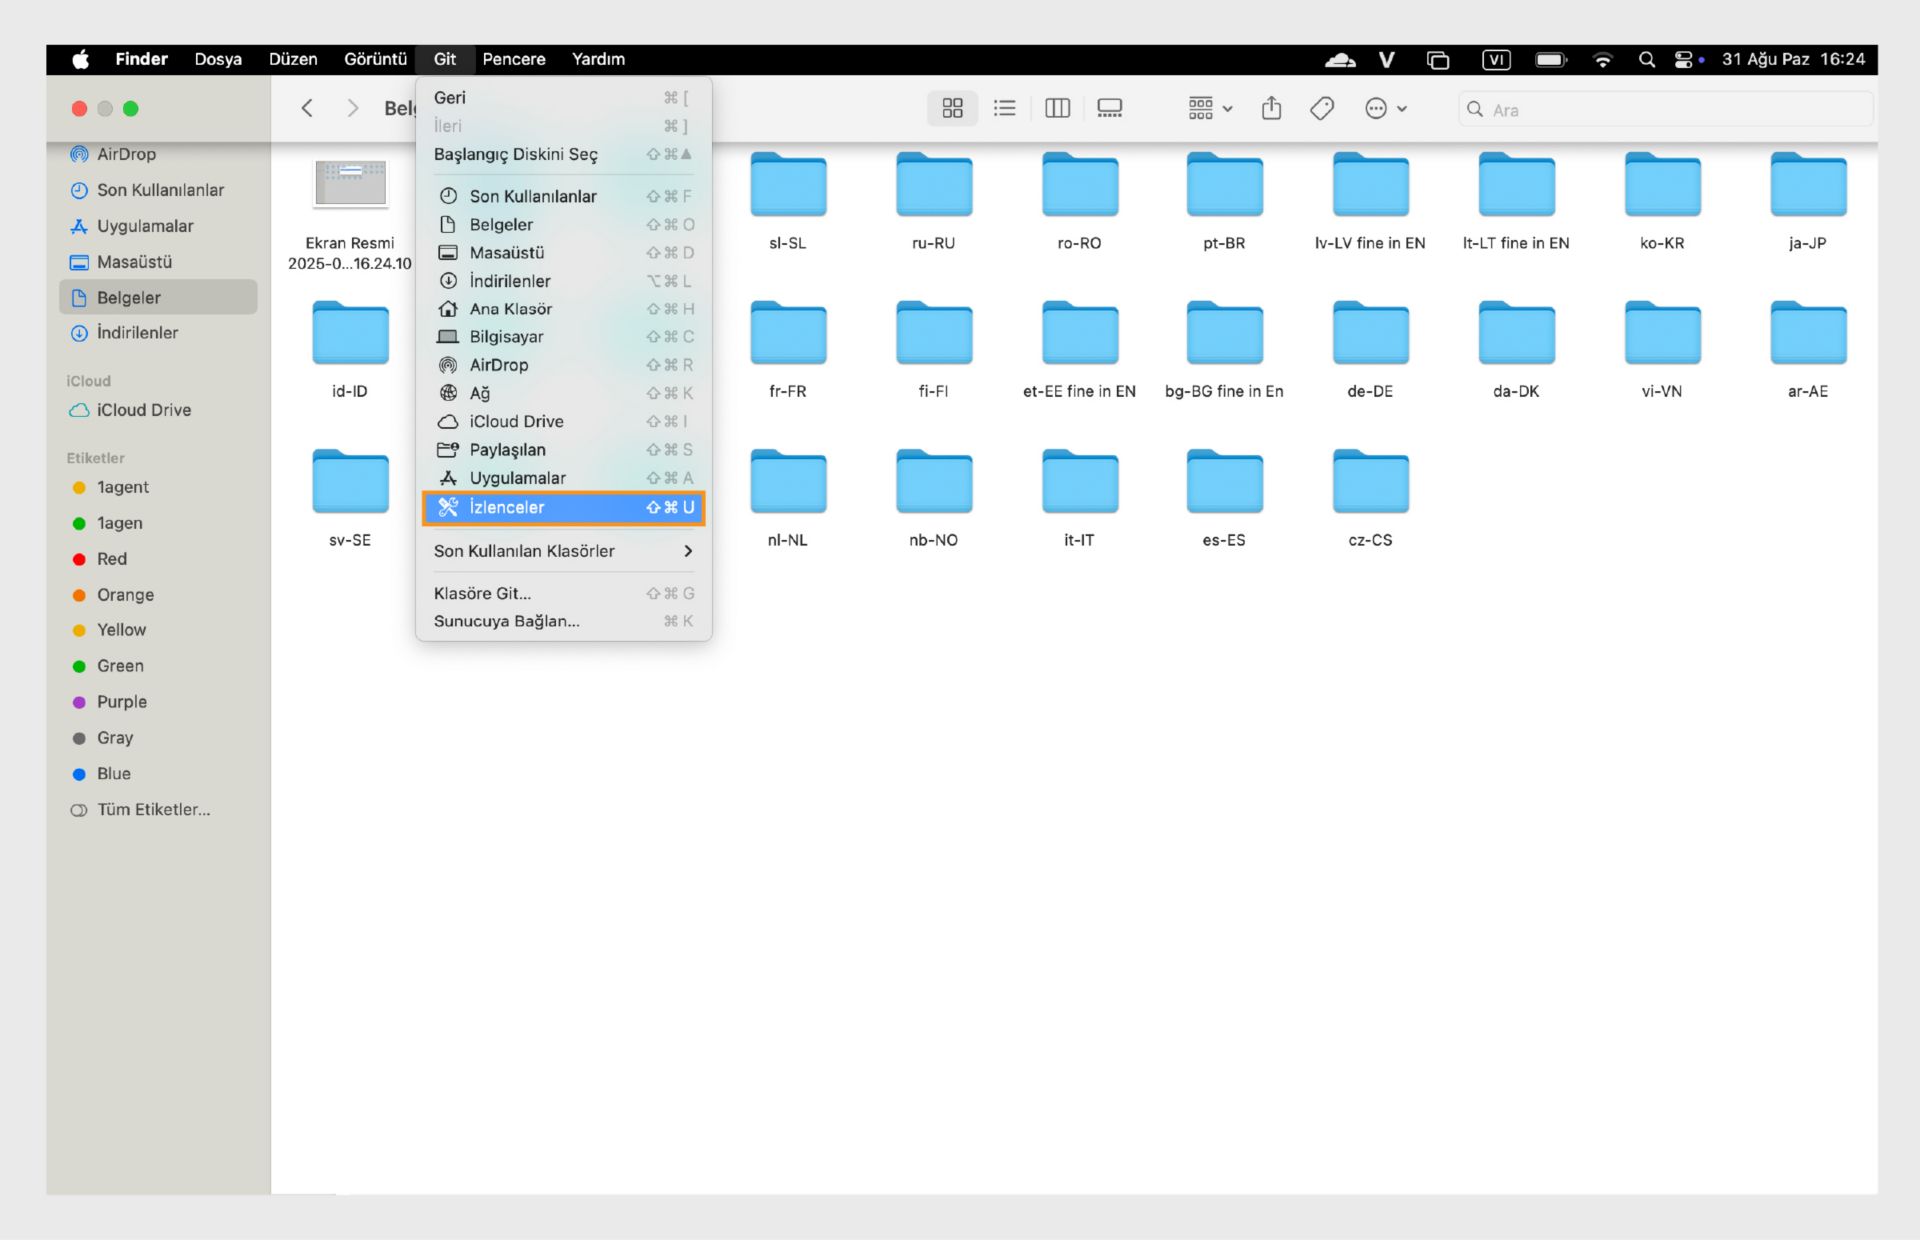Open the Pencere menu
1920x1240 pixels.
coord(513,59)
